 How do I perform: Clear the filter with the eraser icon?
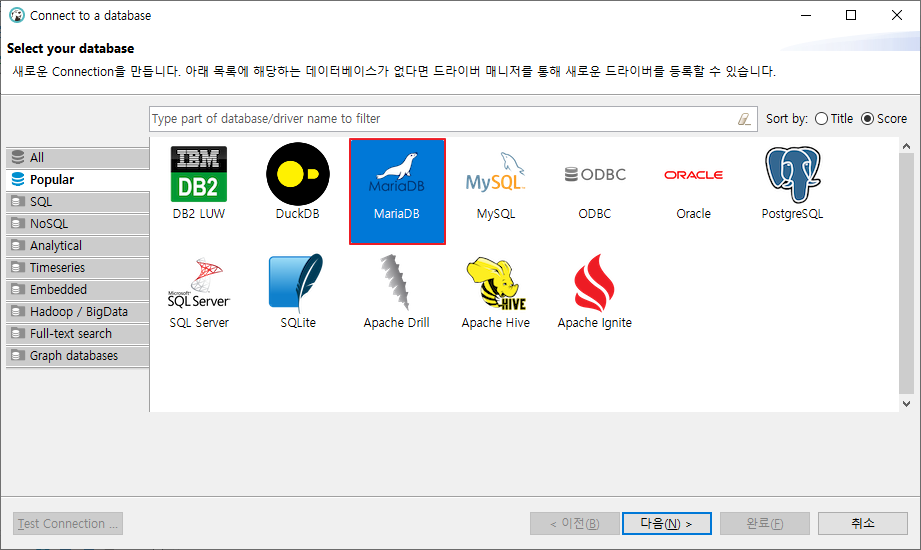coord(744,119)
